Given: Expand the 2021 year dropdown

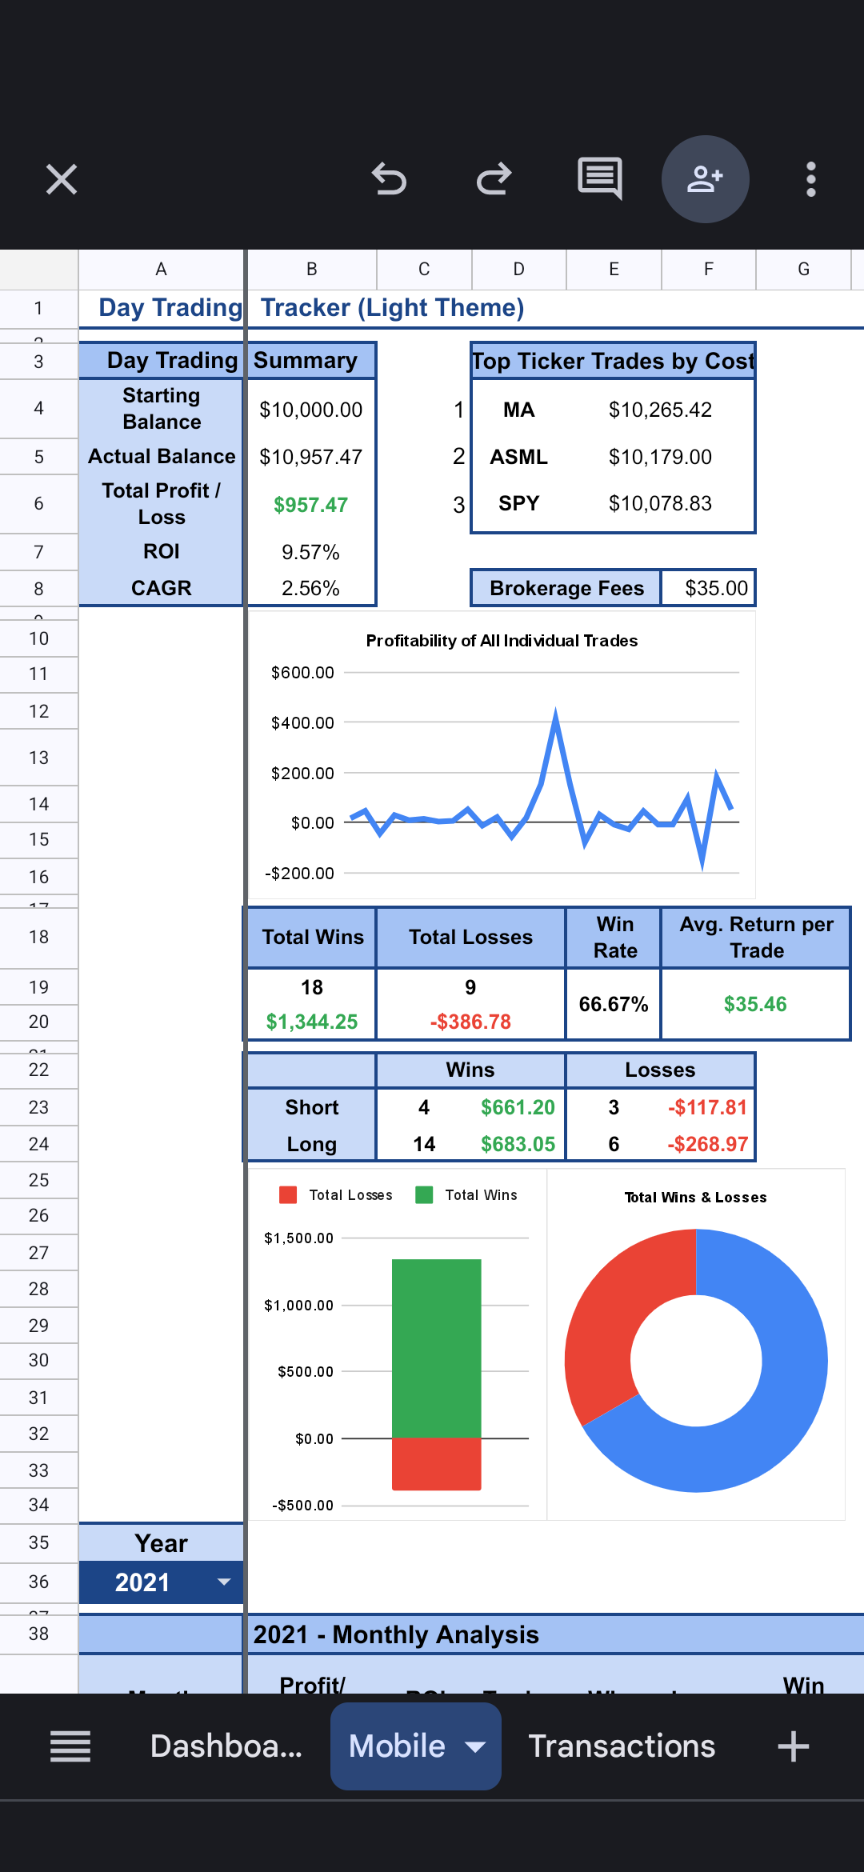Looking at the screenshot, I should [x=224, y=1582].
